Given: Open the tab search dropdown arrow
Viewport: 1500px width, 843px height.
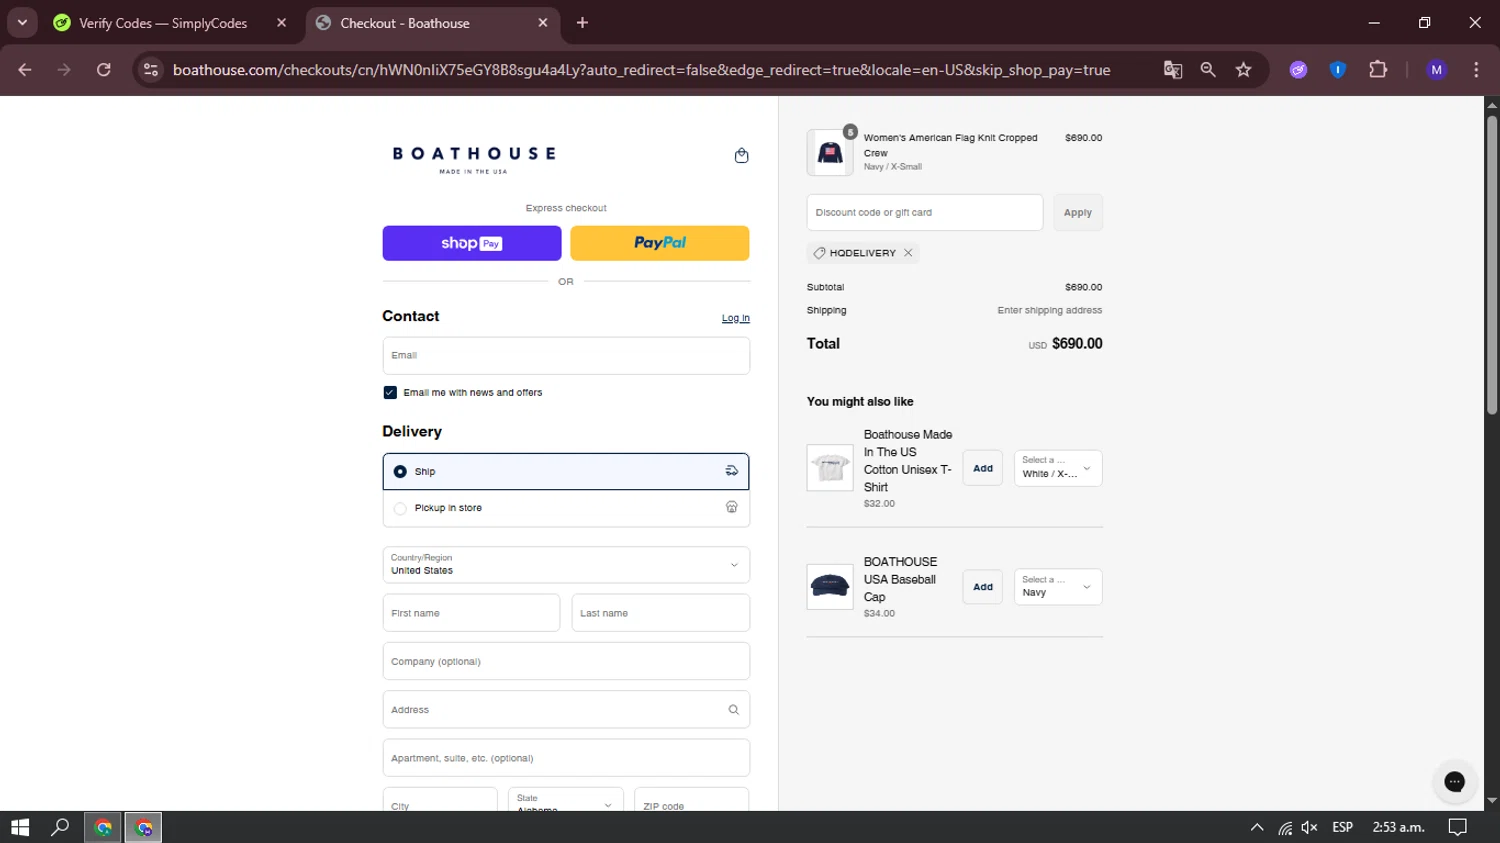Looking at the screenshot, I should [22, 23].
